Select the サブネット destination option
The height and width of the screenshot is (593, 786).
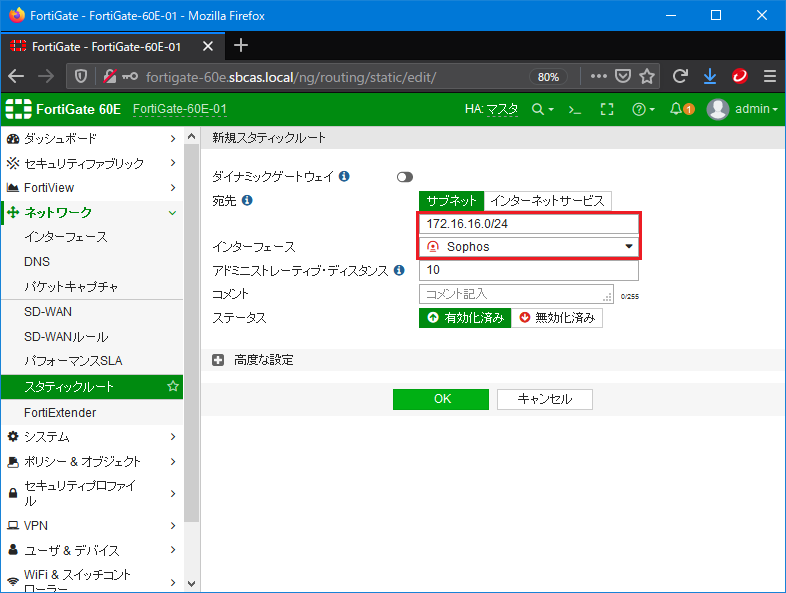point(451,201)
